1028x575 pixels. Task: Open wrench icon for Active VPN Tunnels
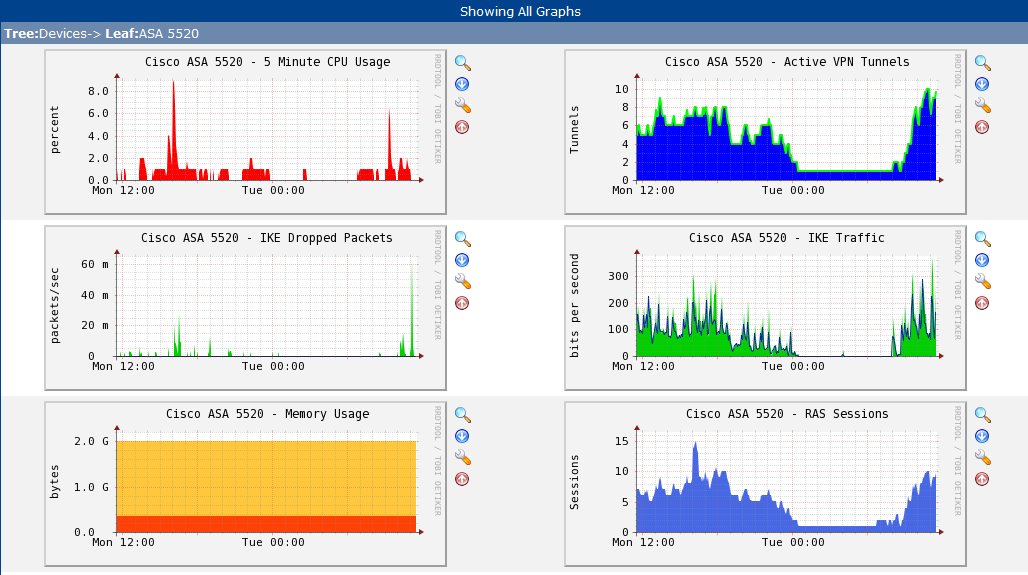(x=983, y=106)
